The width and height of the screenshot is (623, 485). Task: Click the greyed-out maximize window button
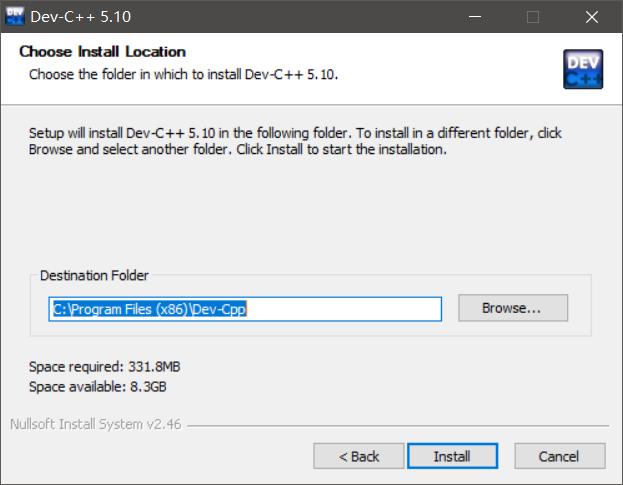(x=532, y=17)
